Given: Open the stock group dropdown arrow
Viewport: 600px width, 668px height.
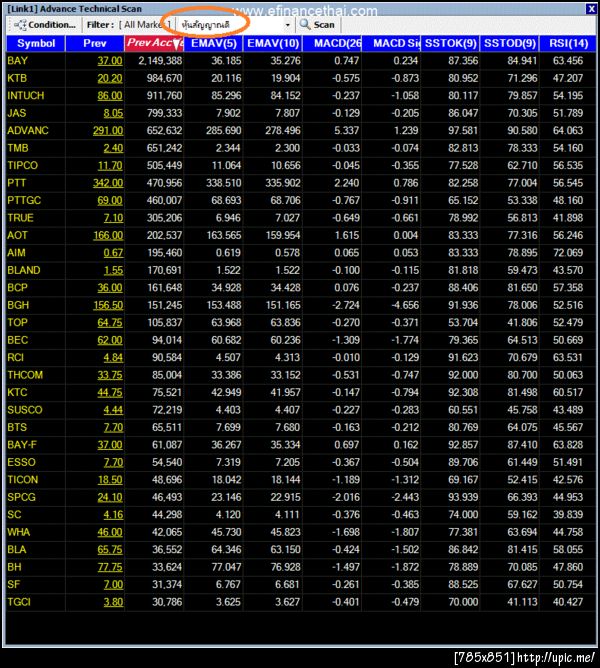Looking at the screenshot, I should [x=288, y=25].
